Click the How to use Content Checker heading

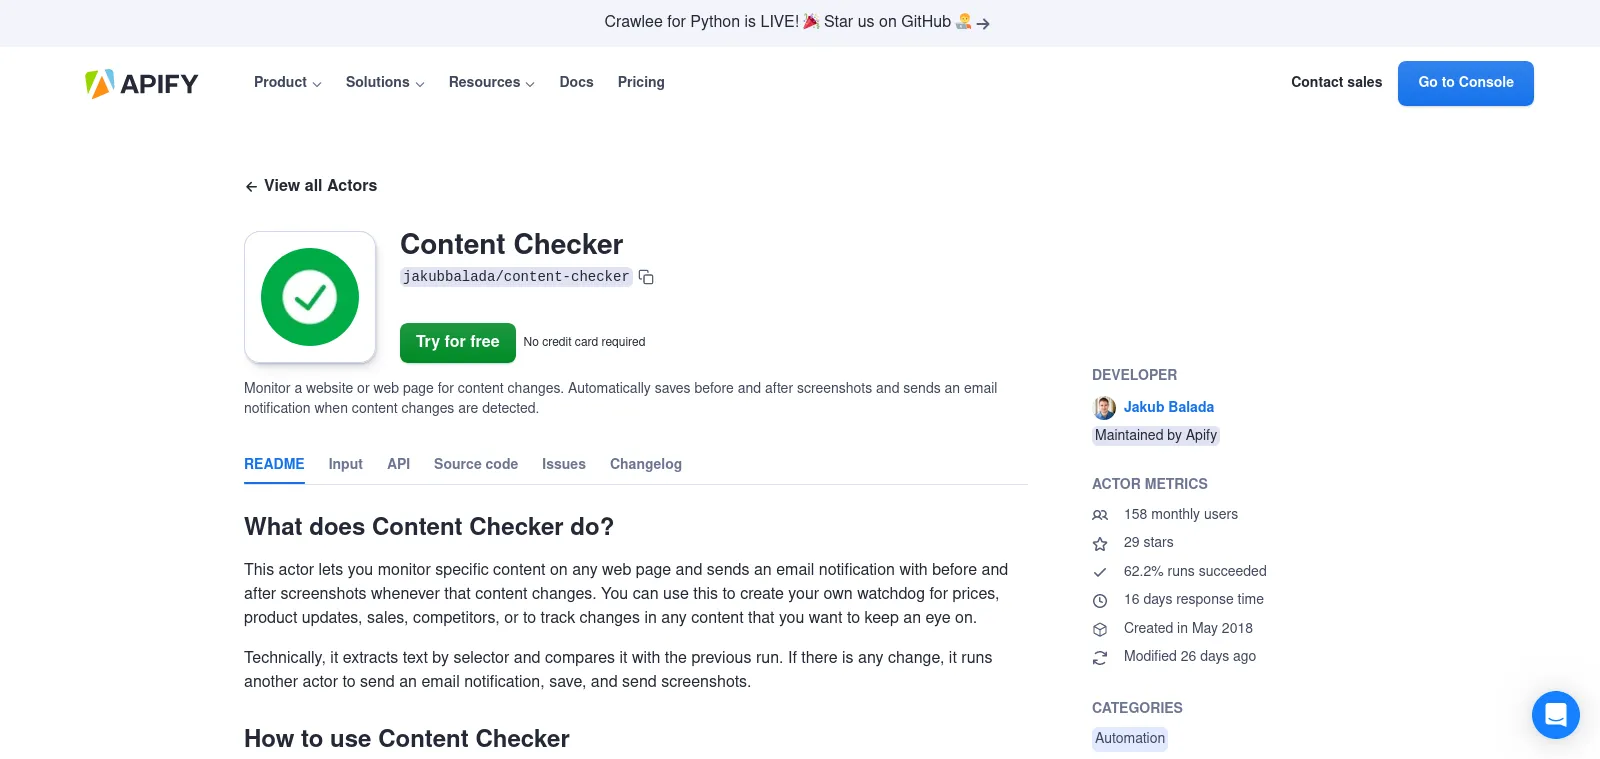point(406,739)
